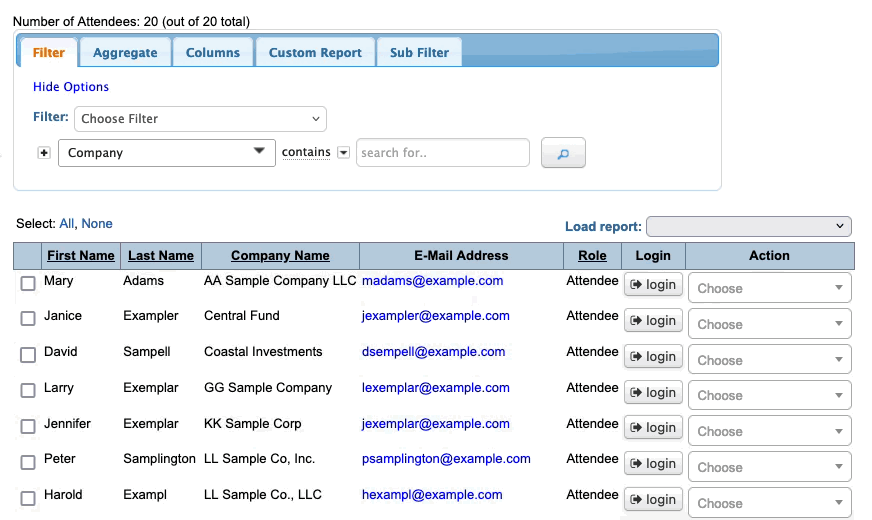
Task: Select All attendees link
Action: pyautogui.click(x=66, y=224)
